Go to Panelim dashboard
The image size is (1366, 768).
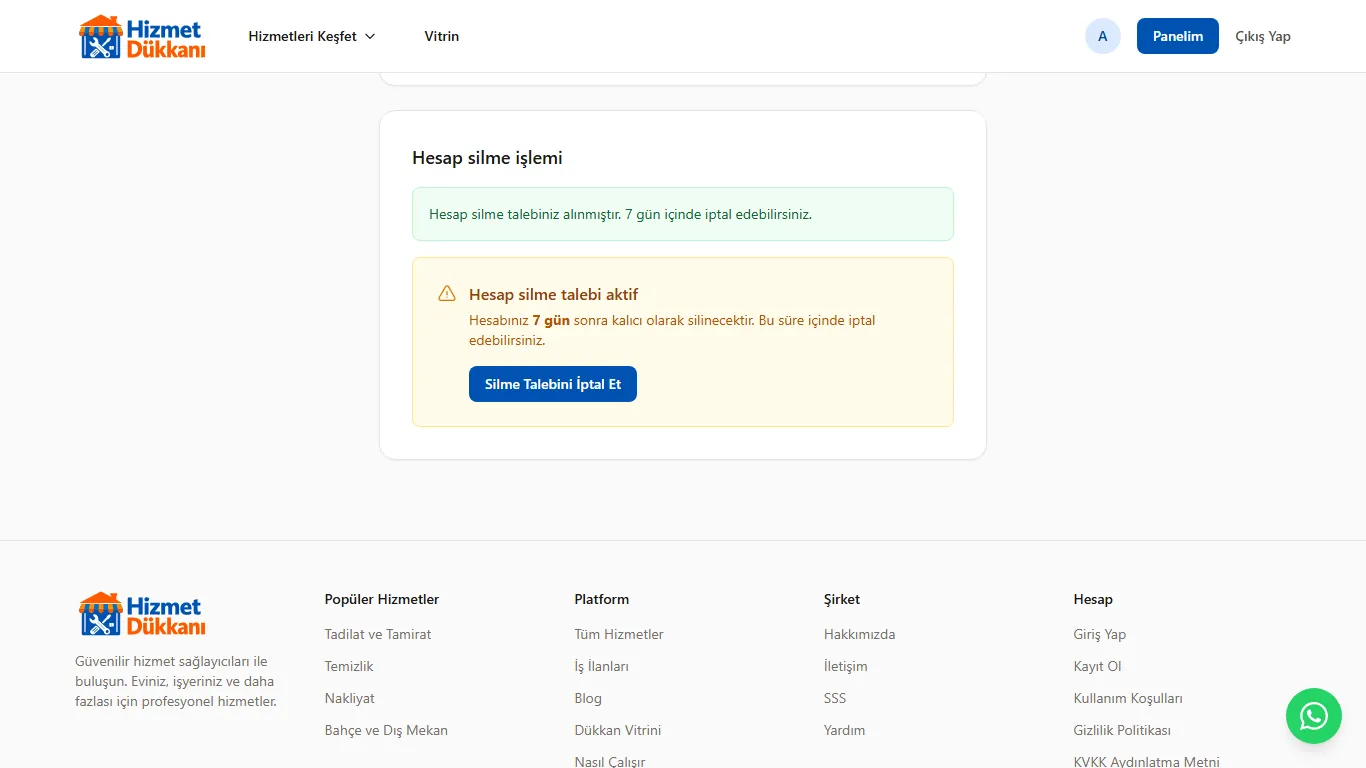pyautogui.click(x=1178, y=36)
